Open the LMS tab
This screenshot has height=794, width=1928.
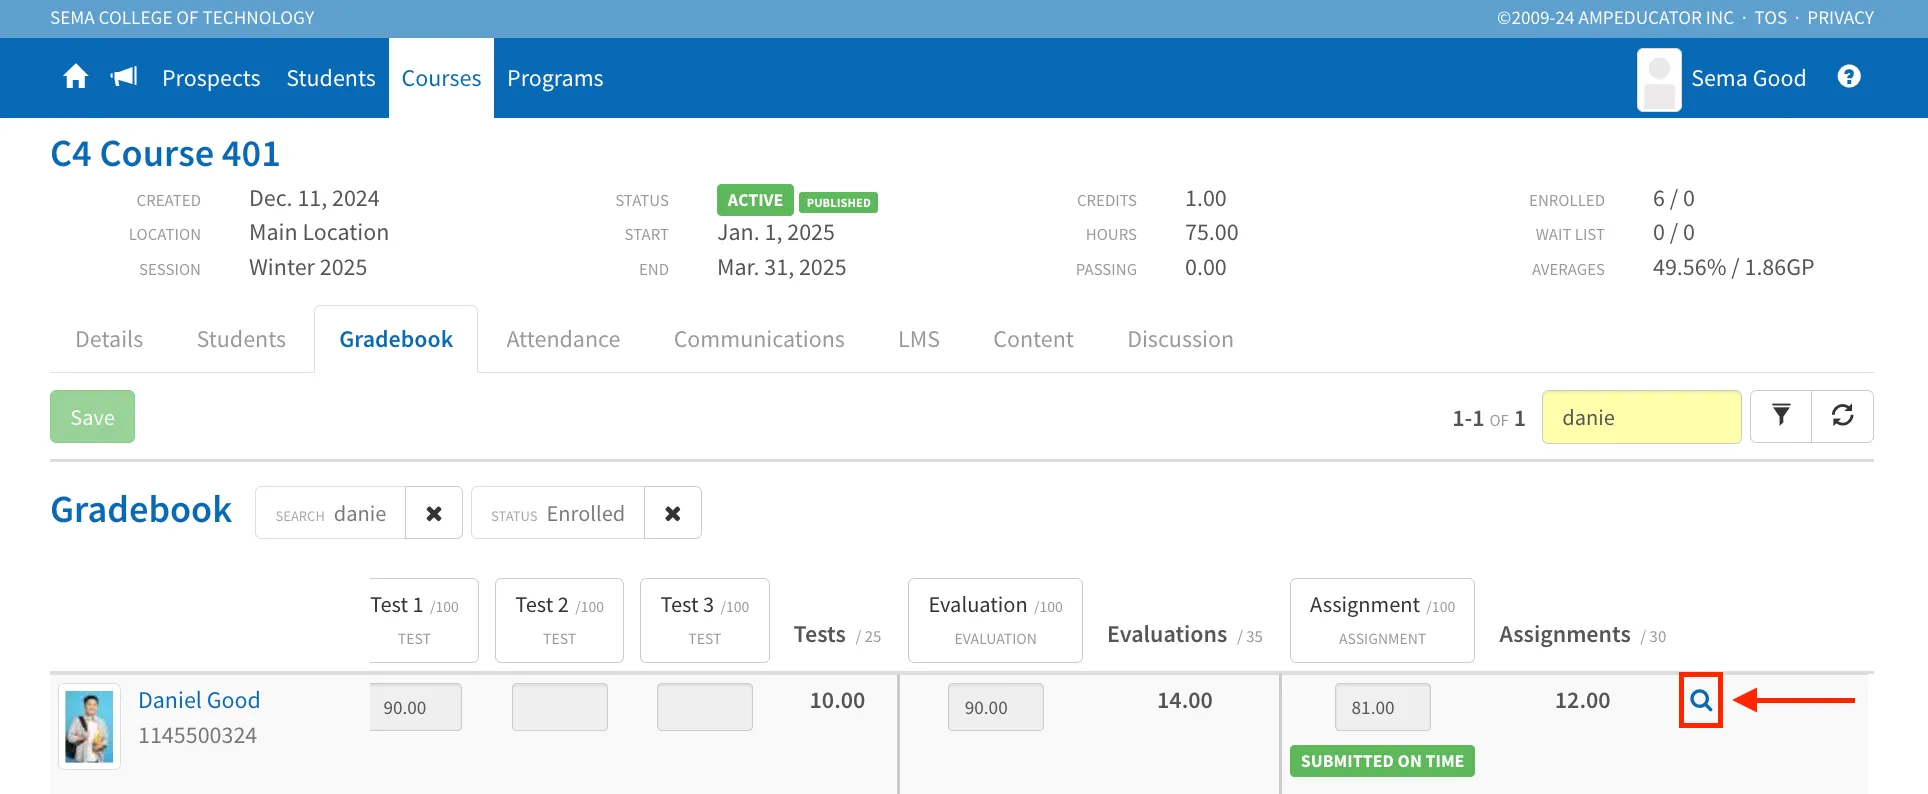[x=919, y=339]
